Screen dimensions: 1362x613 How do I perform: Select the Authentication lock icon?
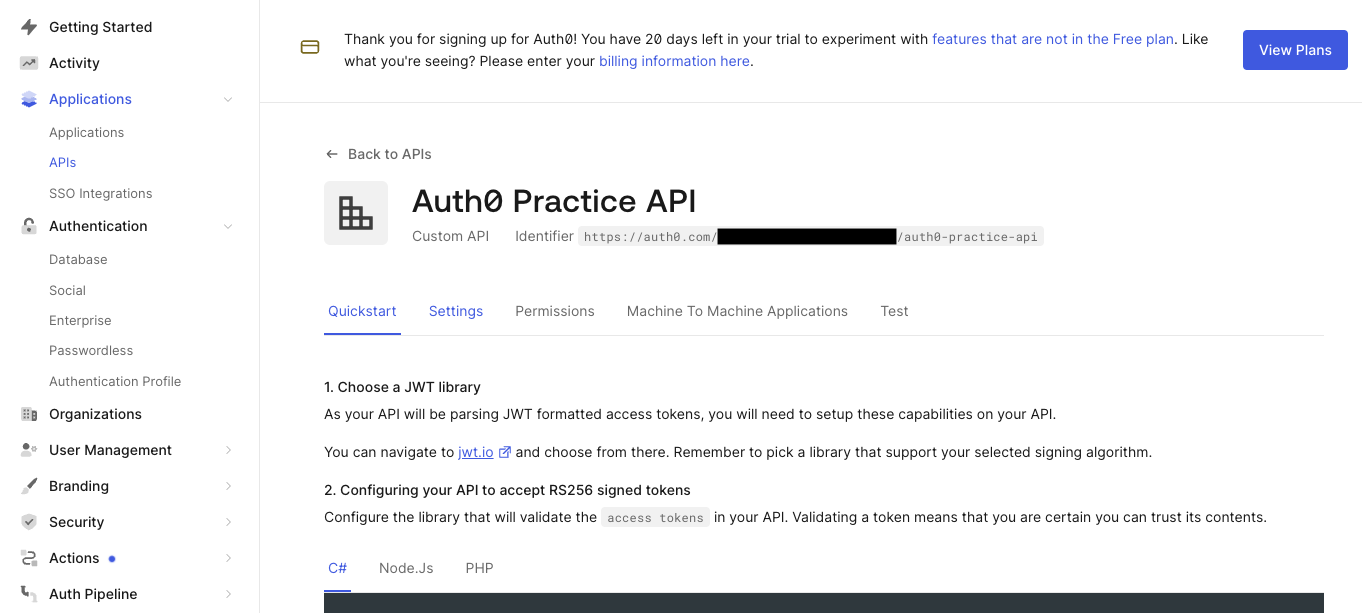(x=29, y=225)
